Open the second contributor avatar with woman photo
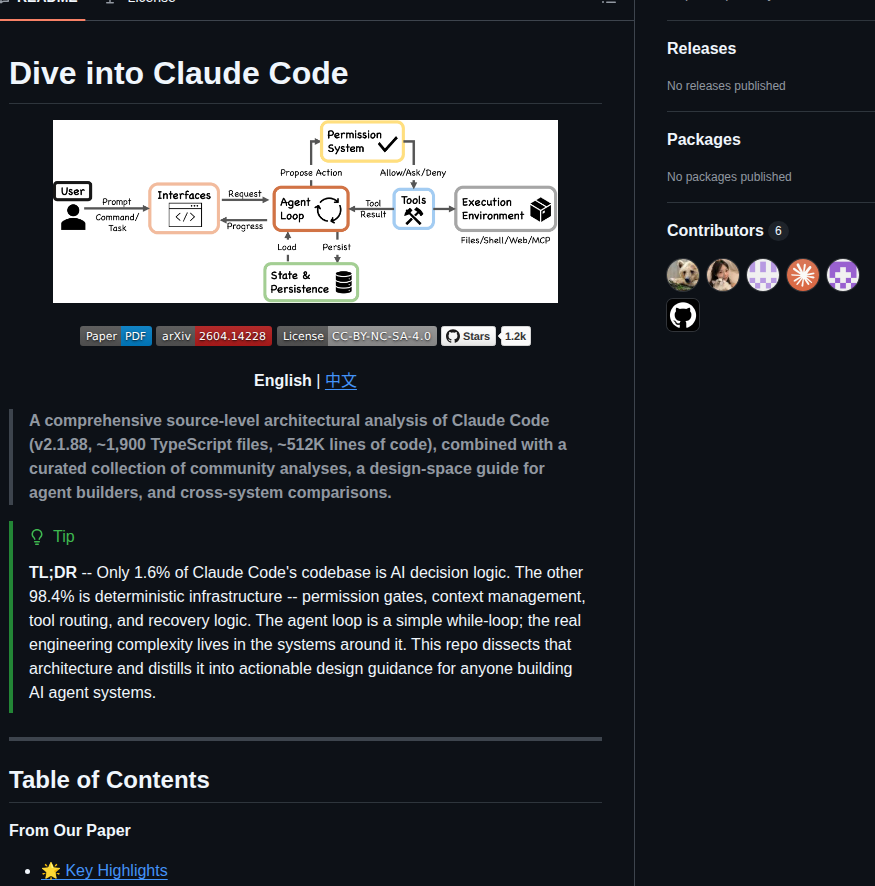875x886 pixels. pos(723,275)
